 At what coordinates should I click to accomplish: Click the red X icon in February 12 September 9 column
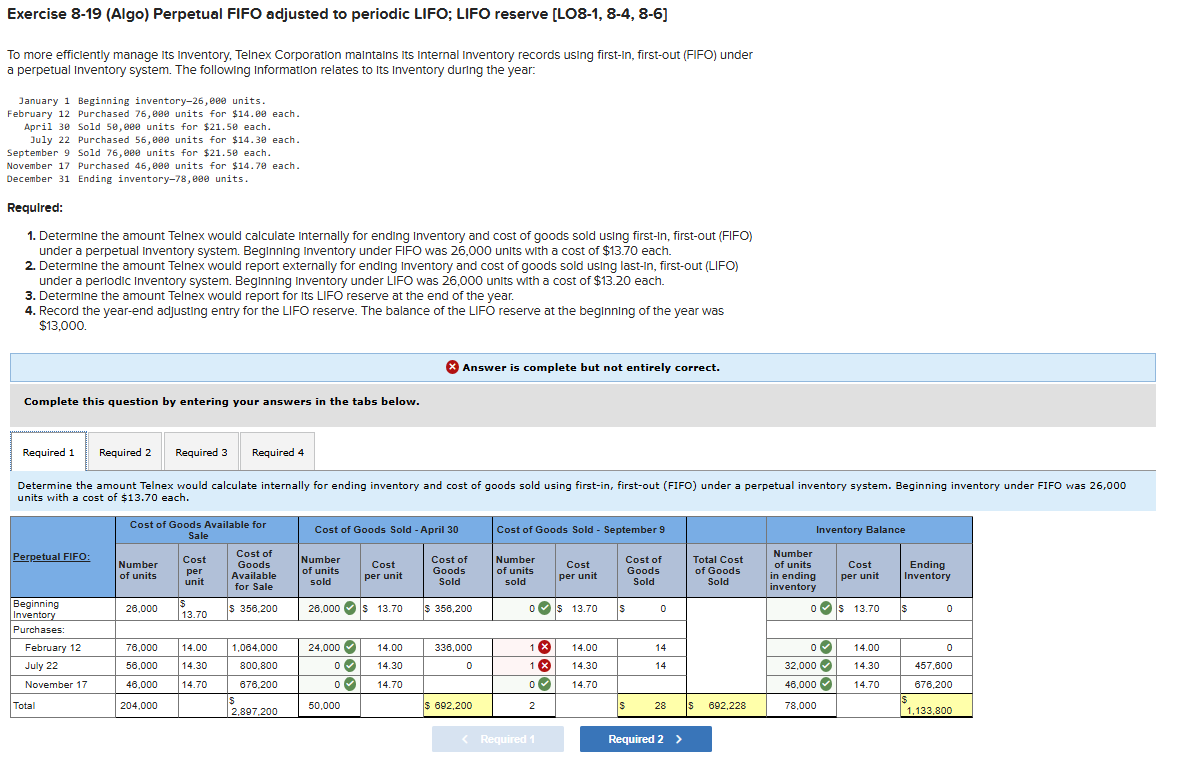tap(544, 646)
